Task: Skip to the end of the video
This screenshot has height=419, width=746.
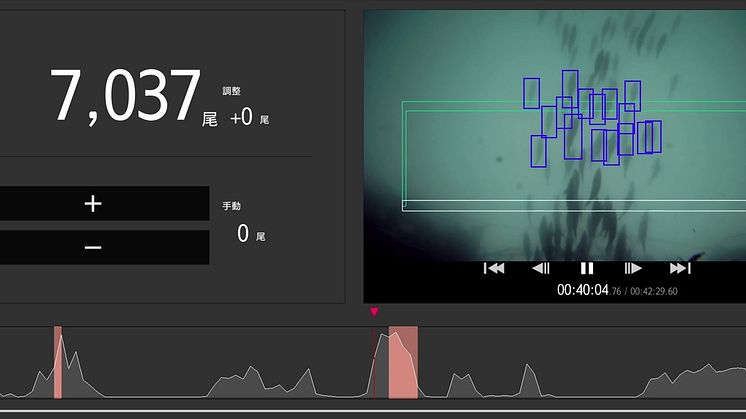Action: (680, 268)
